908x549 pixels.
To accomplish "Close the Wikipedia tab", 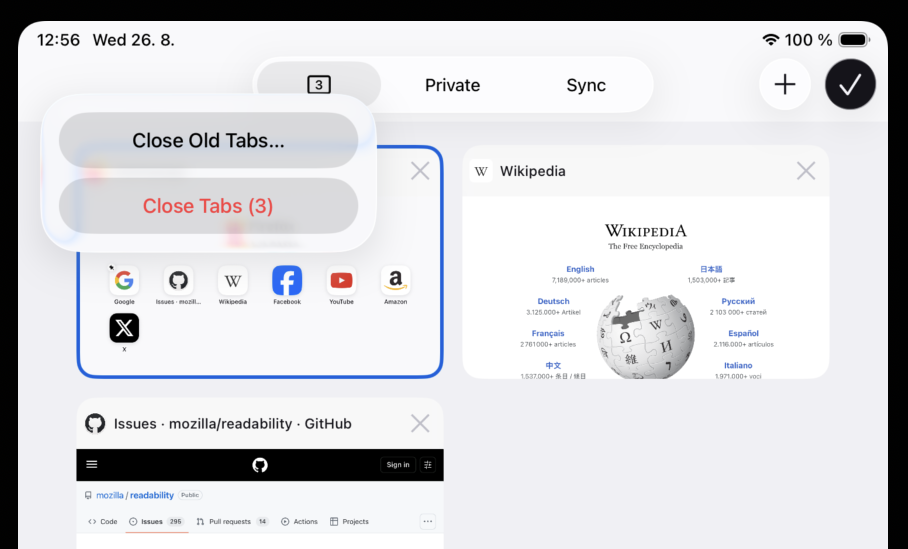I will 806,171.
